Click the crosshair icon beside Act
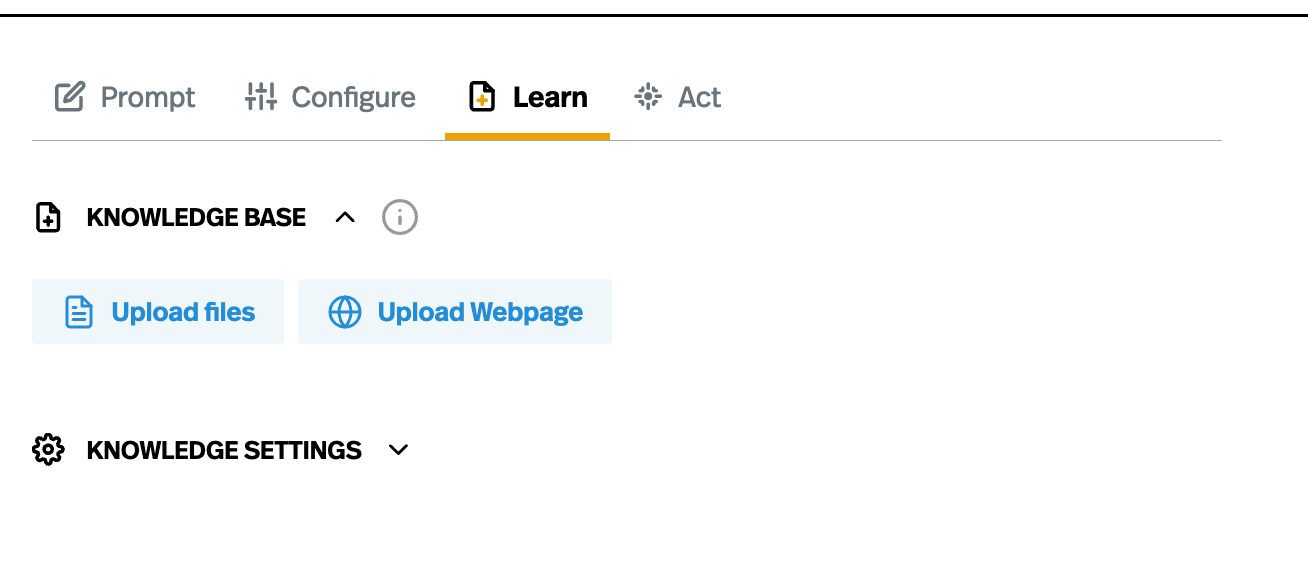 (648, 97)
